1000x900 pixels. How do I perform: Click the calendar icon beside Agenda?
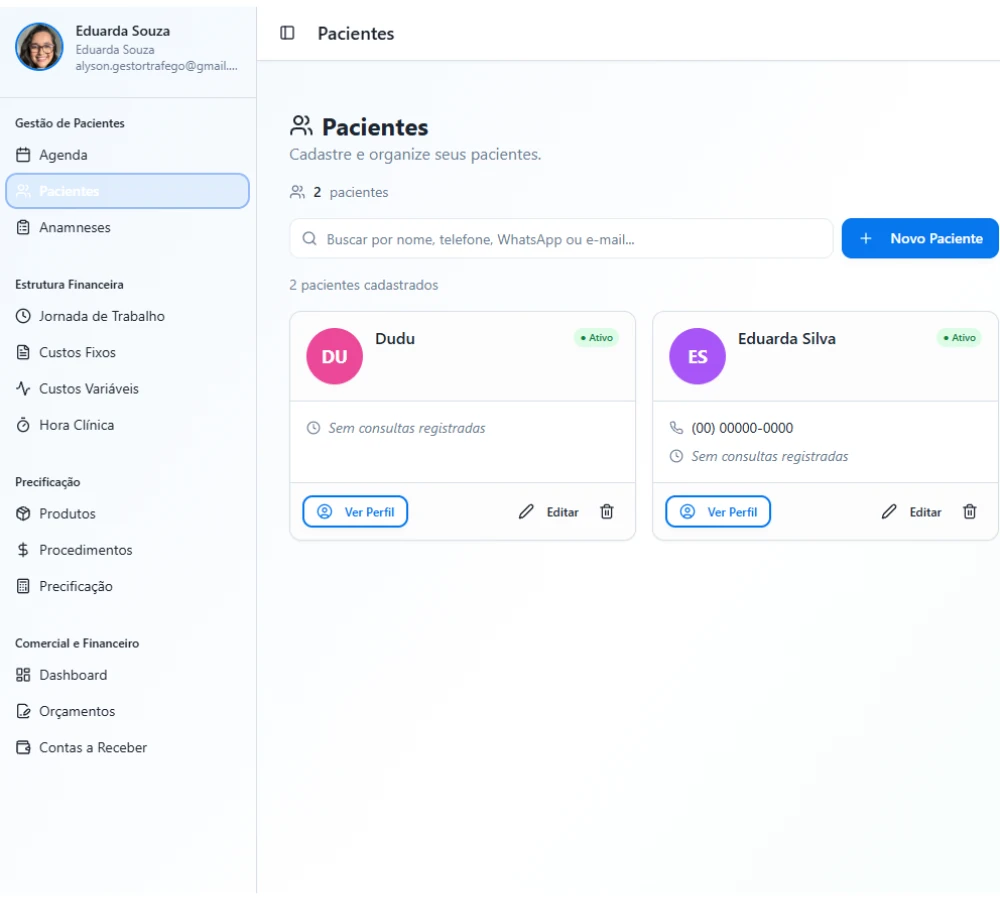click(23, 155)
